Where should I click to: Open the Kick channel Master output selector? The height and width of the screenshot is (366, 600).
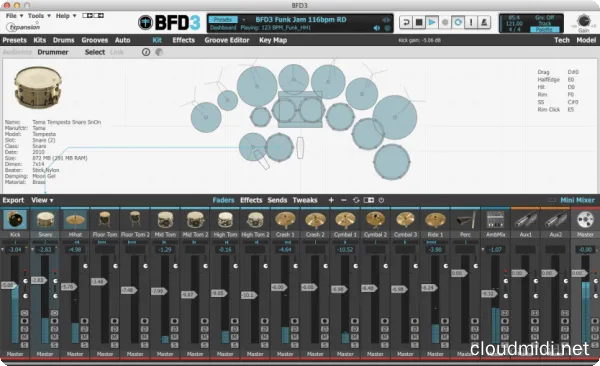(15, 354)
